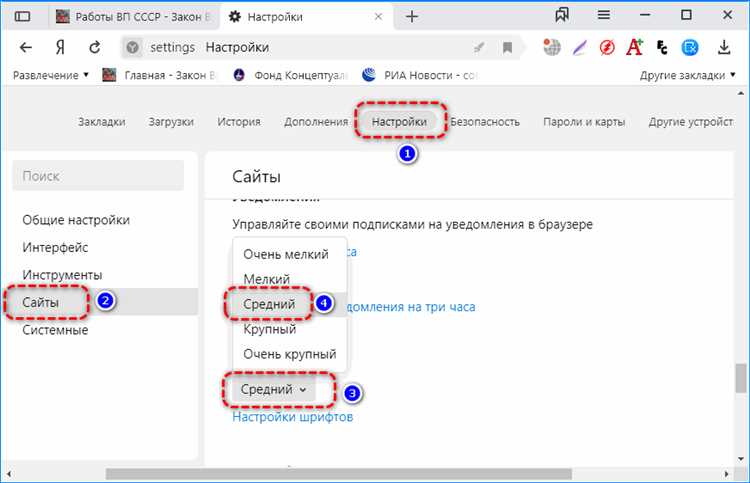Click the scroll right arrow

tap(727, 474)
